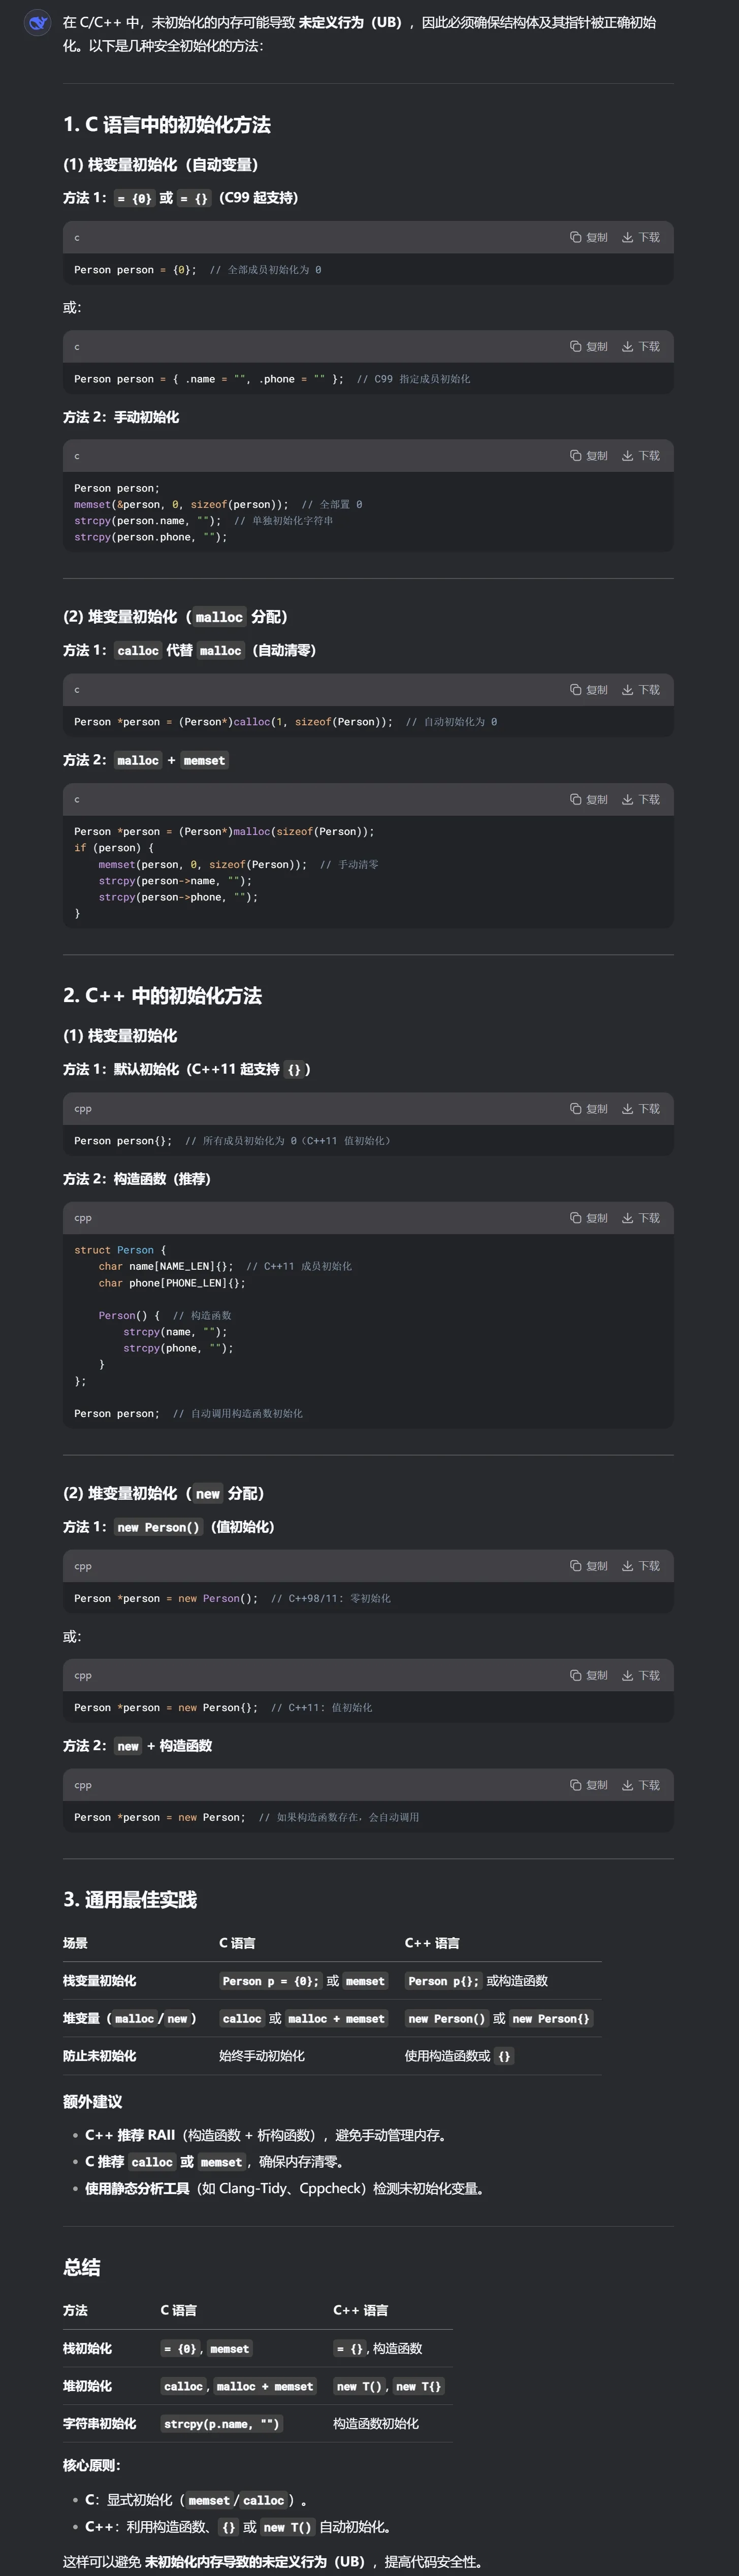Download the 'new Person;' constructor call snippet
Viewport: 739px width, 2576px height.
(x=640, y=1785)
